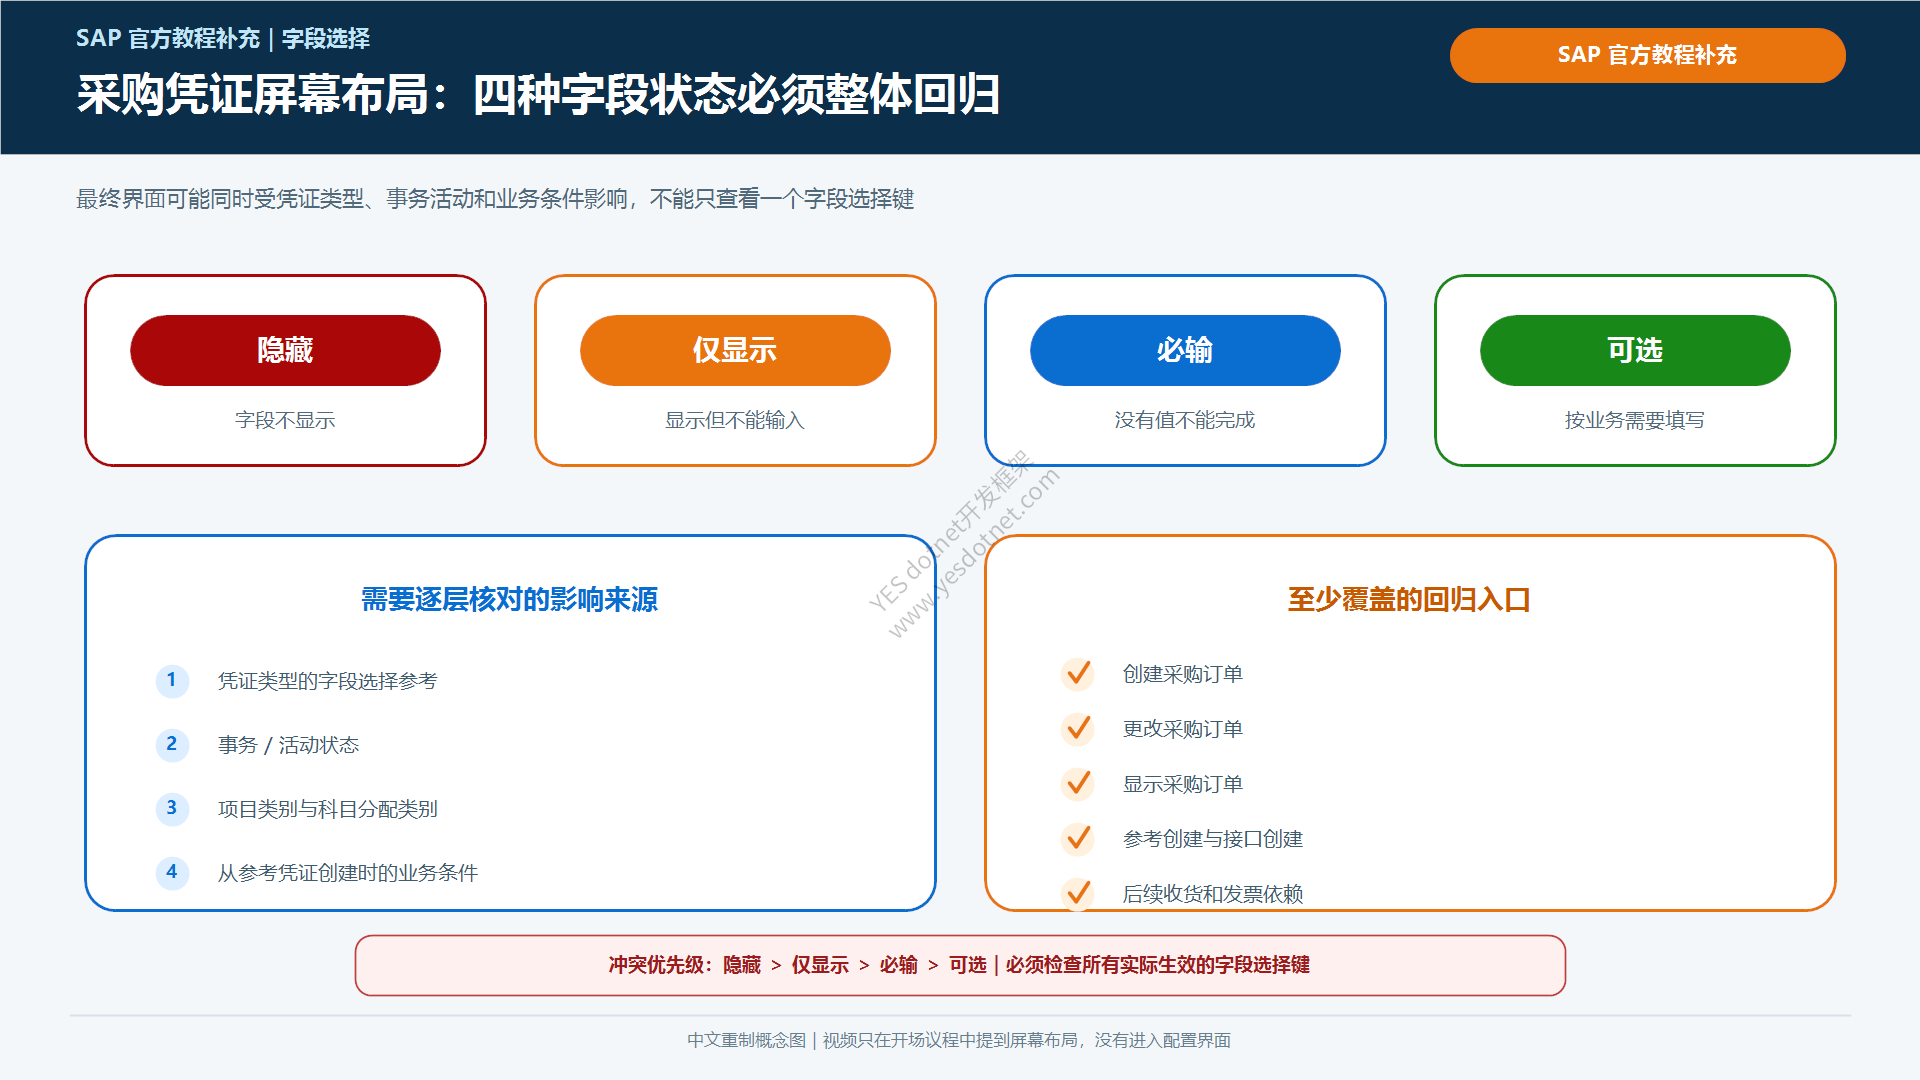Click the breadcrumb SAP 官方教程补充 | 字段选择
Image resolution: width=1920 pixels, height=1080 pixels.
[x=223, y=38]
